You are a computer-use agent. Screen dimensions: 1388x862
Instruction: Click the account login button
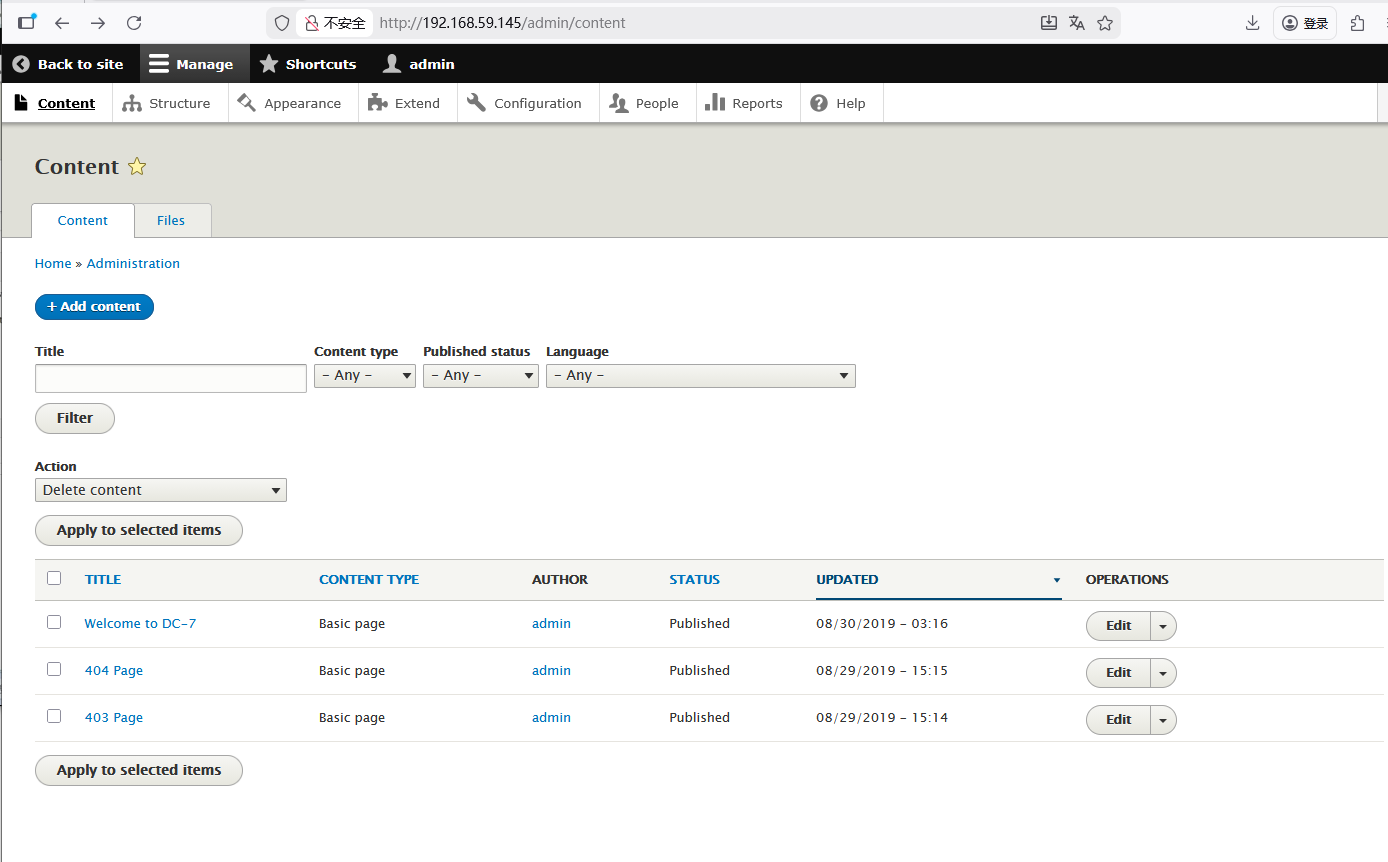1305,23
